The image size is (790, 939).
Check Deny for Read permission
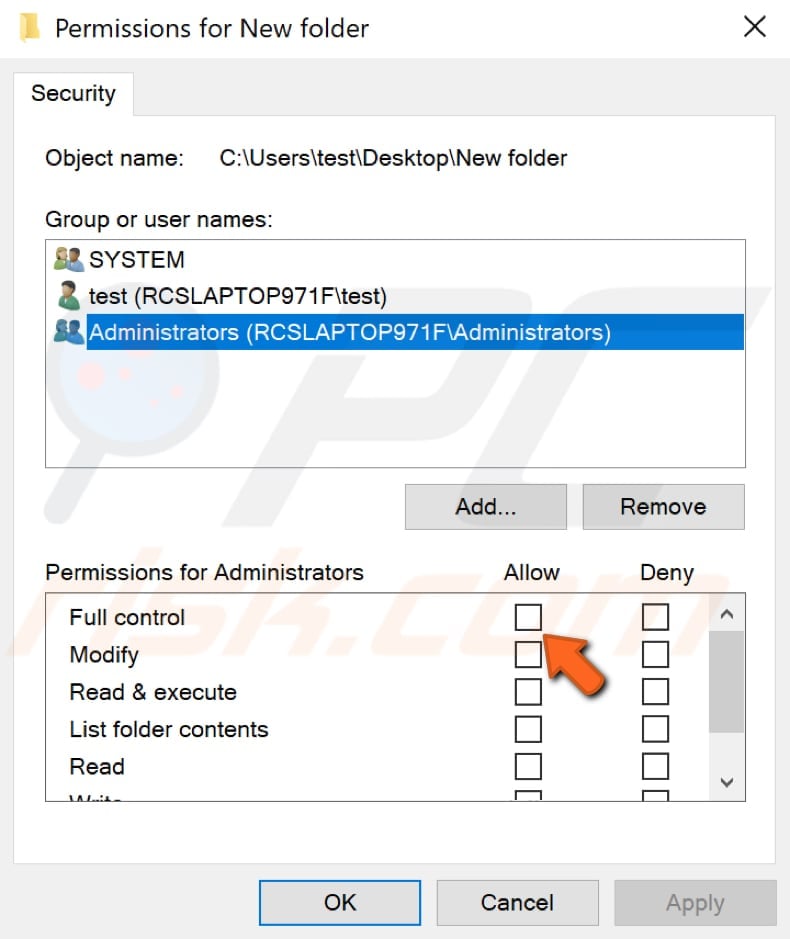click(x=655, y=766)
